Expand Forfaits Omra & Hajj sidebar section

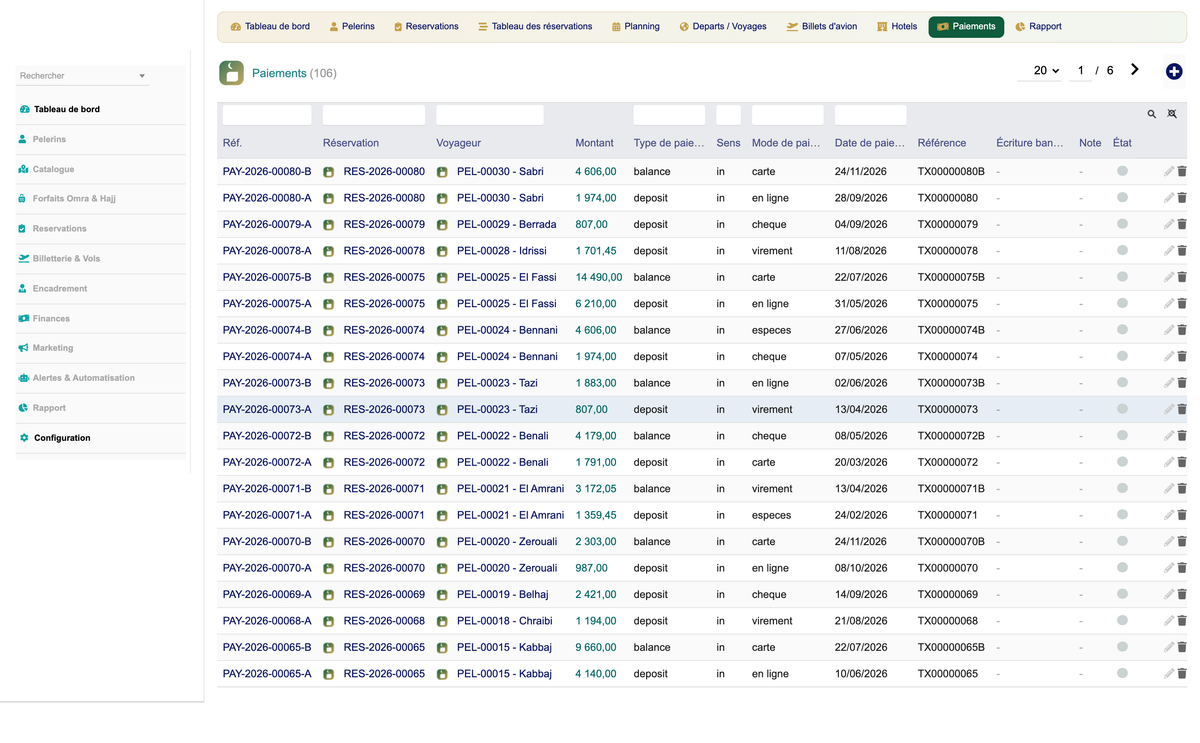pyautogui.click(x=101, y=199)
